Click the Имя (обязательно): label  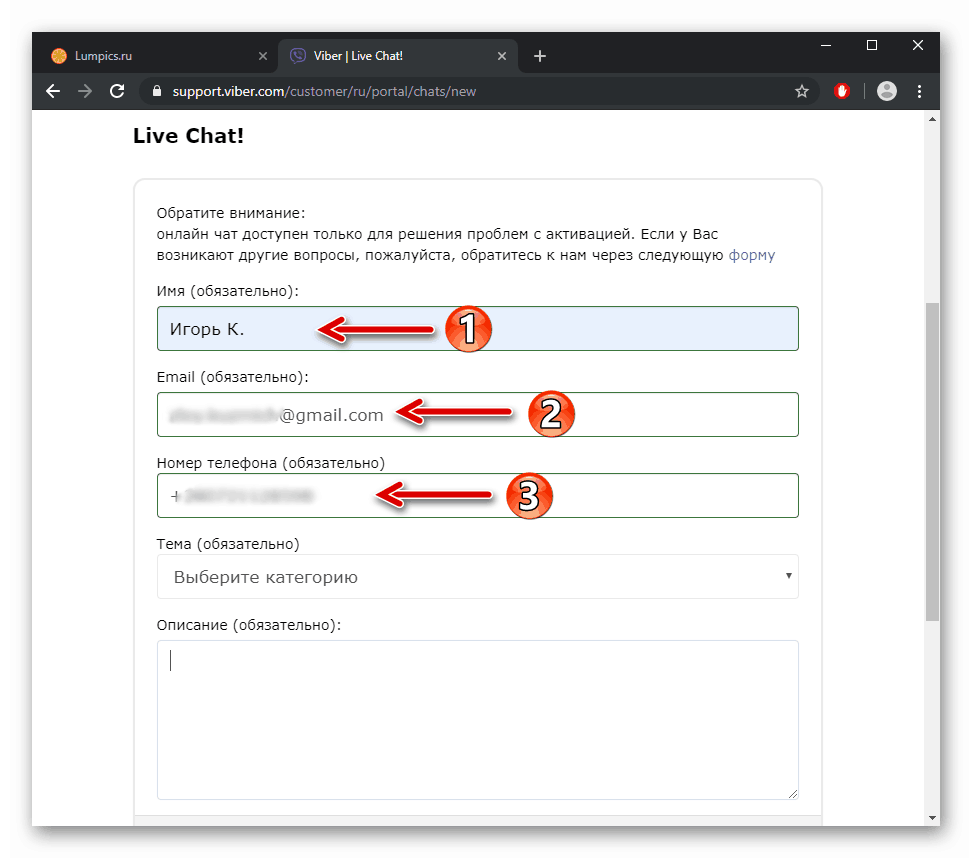click(228, 291)
